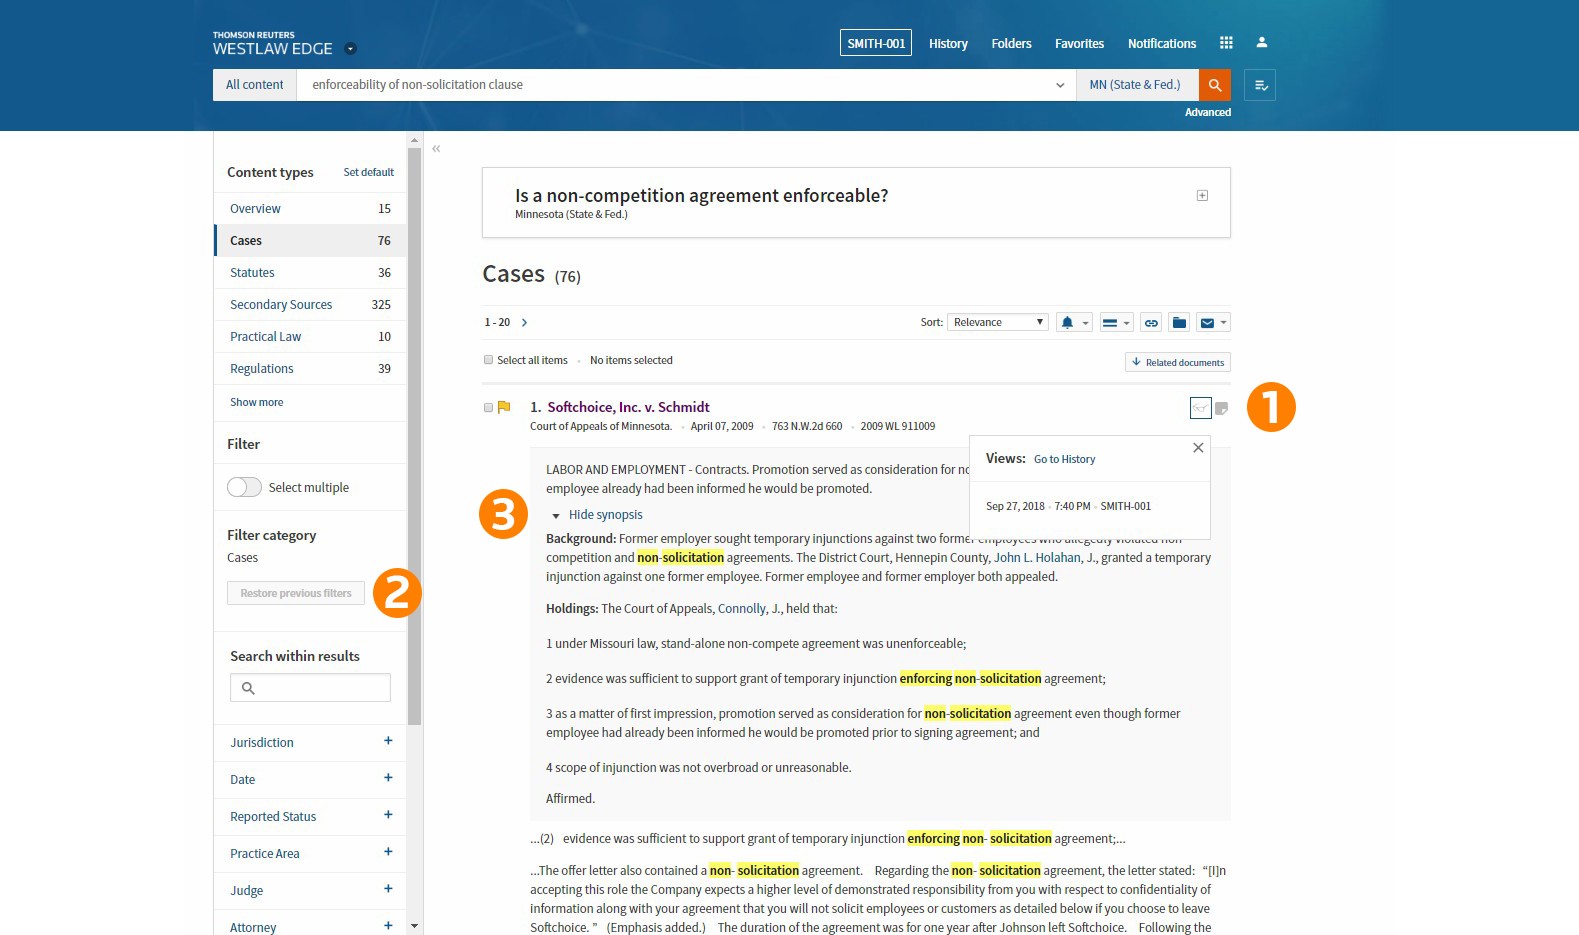Viewport: 1579px width, 935px height.
Task: Click the sticky note icon beside Softchoice
Action: click(x=1221, y=408)
